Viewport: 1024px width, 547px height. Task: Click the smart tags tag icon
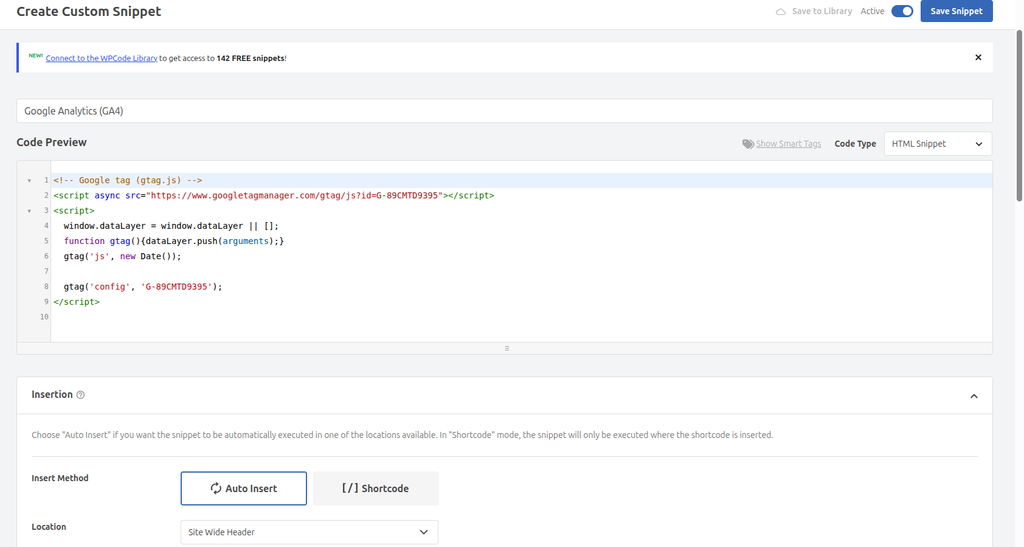(748, 144)
